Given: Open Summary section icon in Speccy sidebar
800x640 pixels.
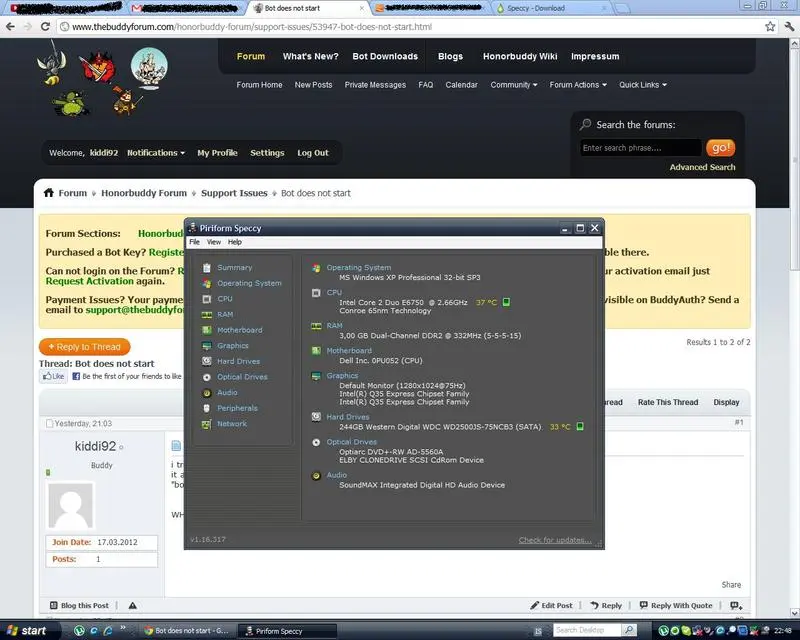Looking at the screenshot, I should click(207, 267).
